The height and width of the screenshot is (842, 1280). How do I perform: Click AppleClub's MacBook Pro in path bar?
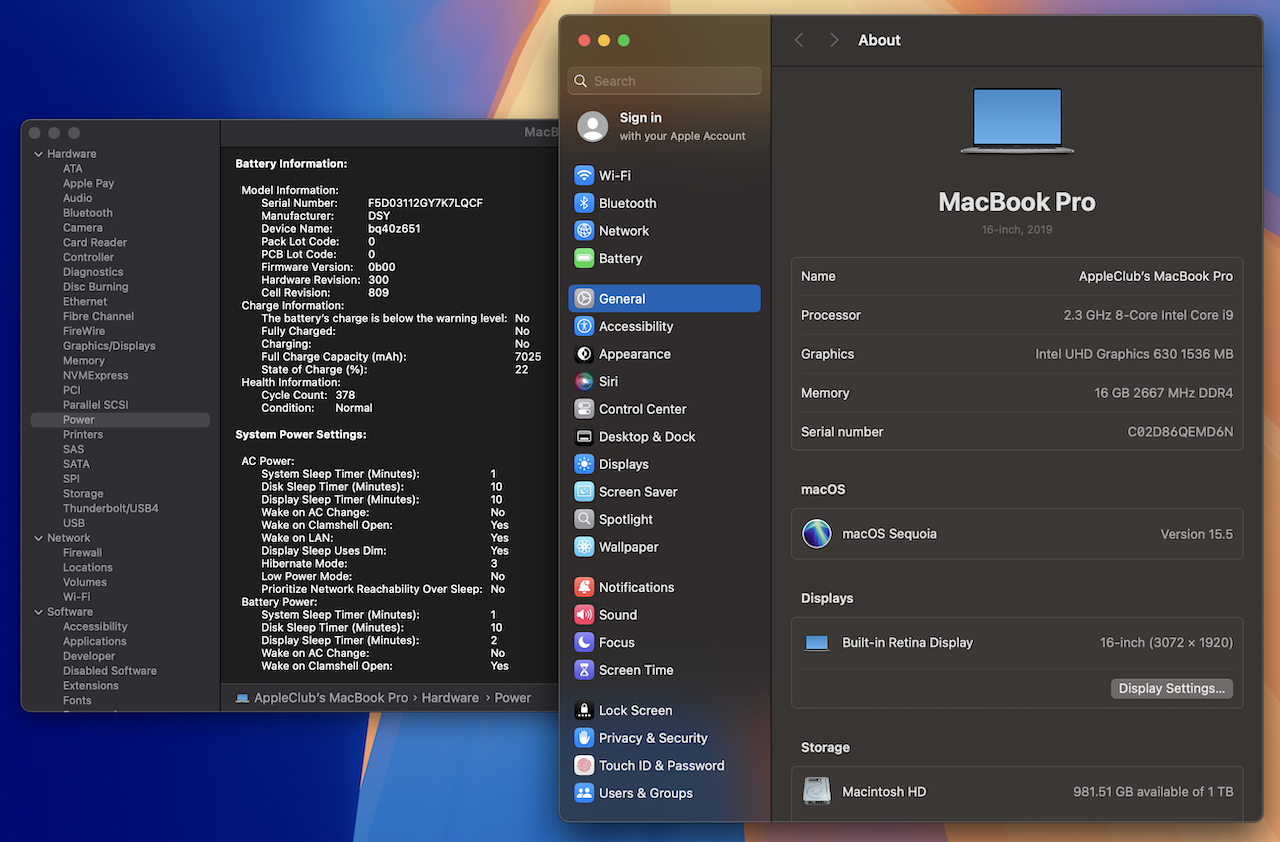pos(331,698)
